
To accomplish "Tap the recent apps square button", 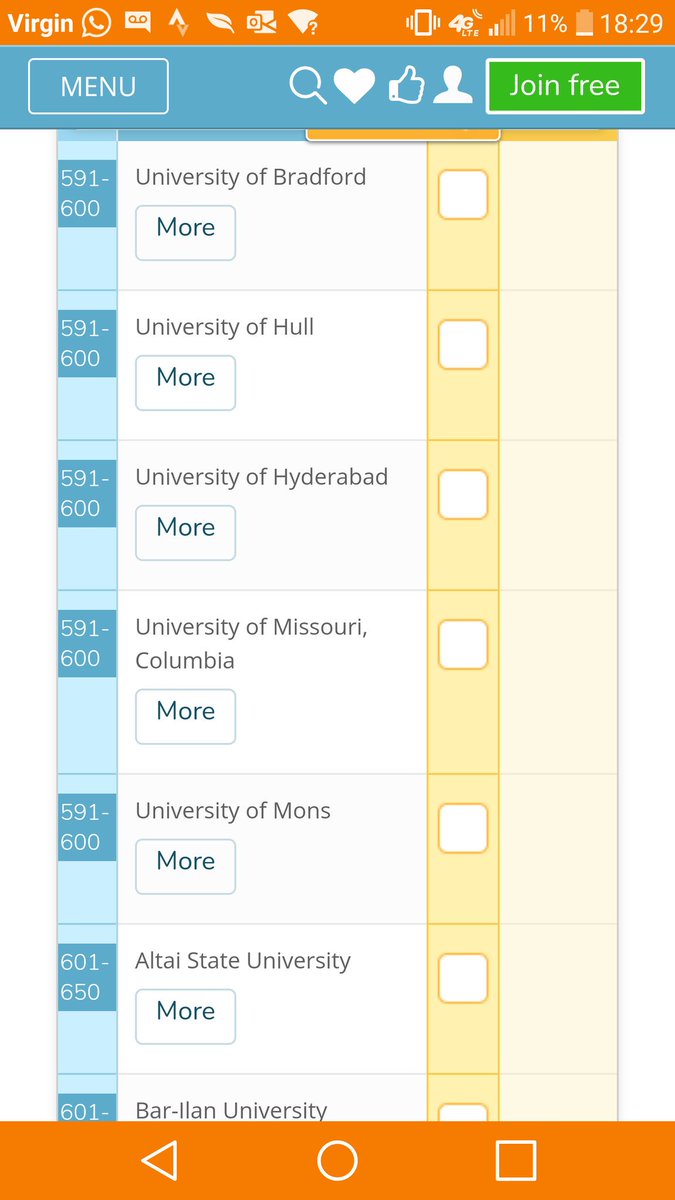I will 516,1161.
